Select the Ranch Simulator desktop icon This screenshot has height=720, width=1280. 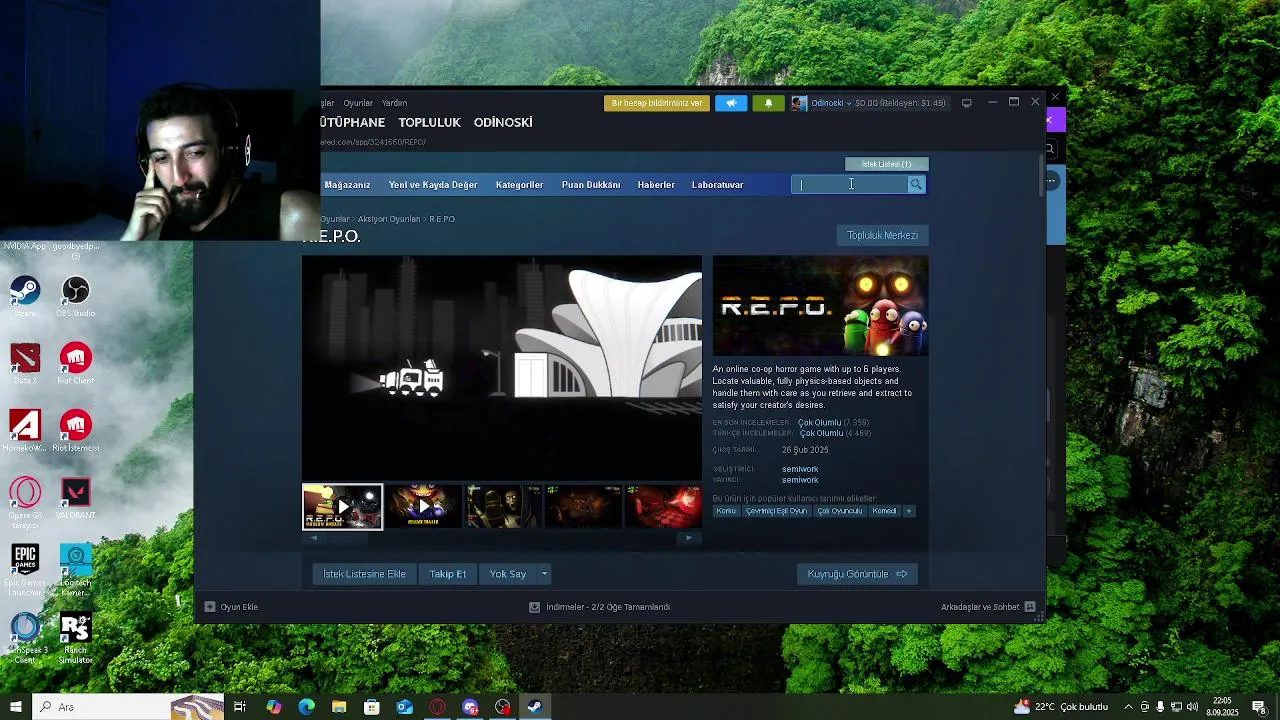pos(75,639)
